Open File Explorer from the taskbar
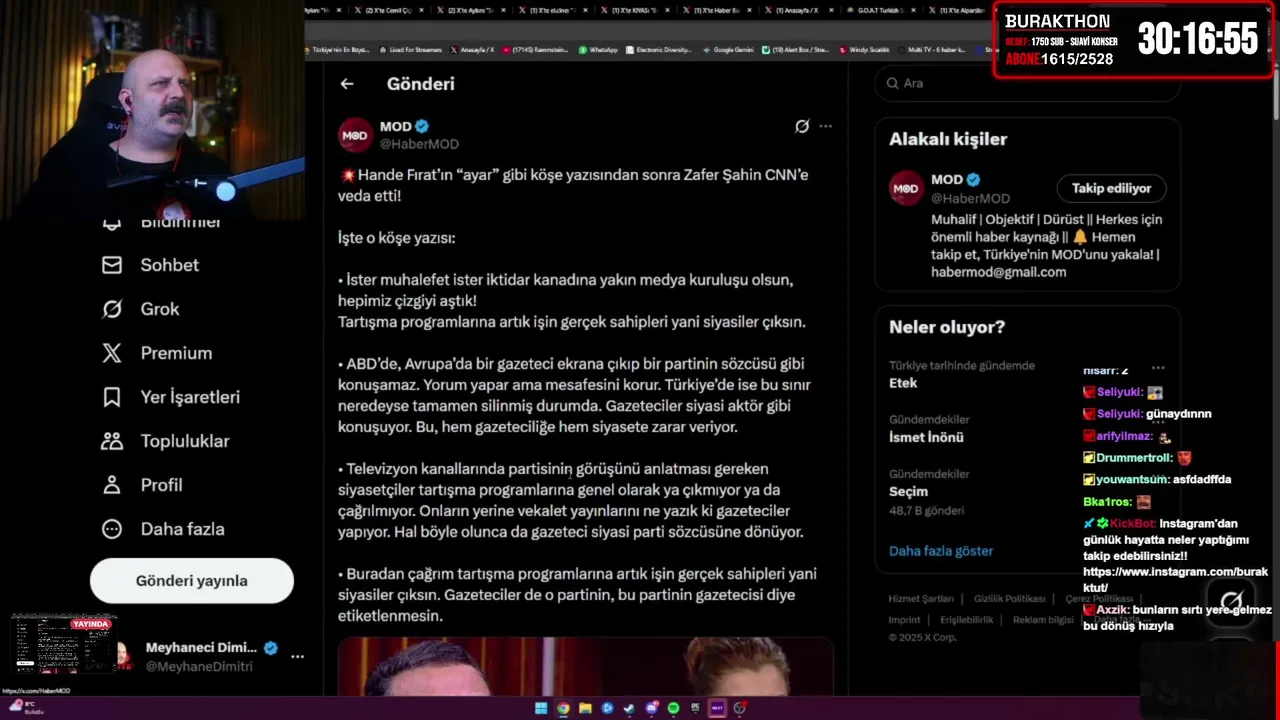This screenshot has width=1280, height=720. (585, 708)
